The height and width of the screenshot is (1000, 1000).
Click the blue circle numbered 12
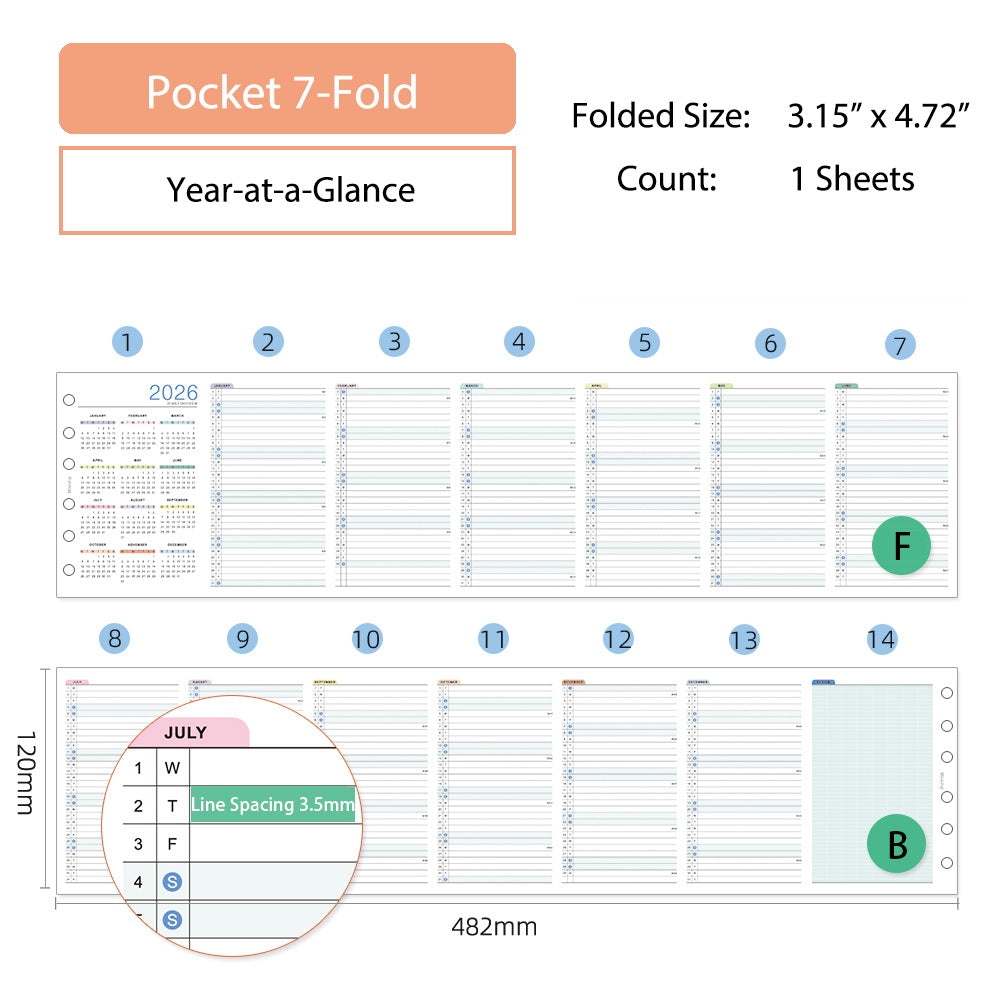(618, 639)
